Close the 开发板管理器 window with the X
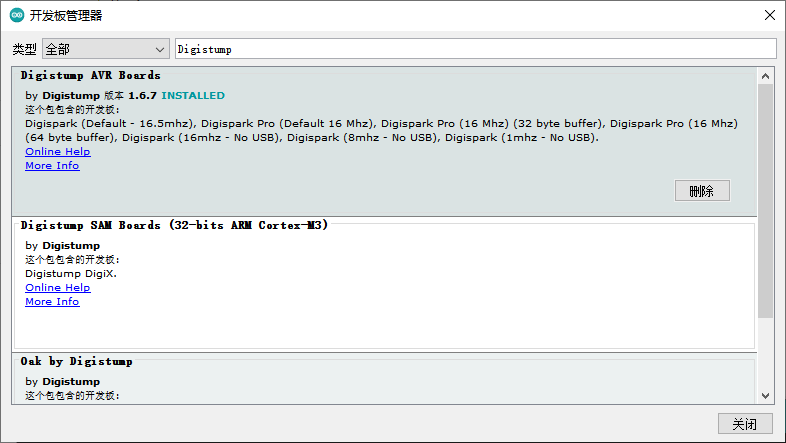 [x=769, y=15]
